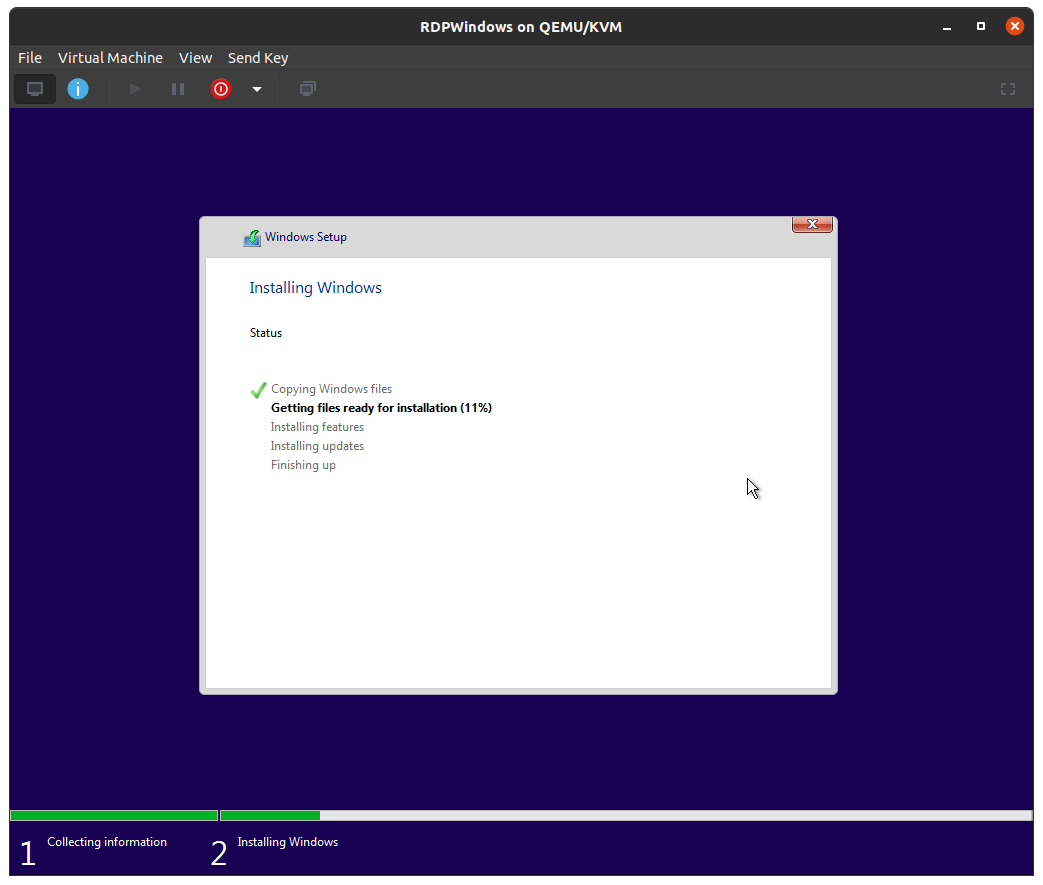This screenshot has height=885, width=1043.
Task: Click the Windows Setup title icon
Action: tap(252, 238)
